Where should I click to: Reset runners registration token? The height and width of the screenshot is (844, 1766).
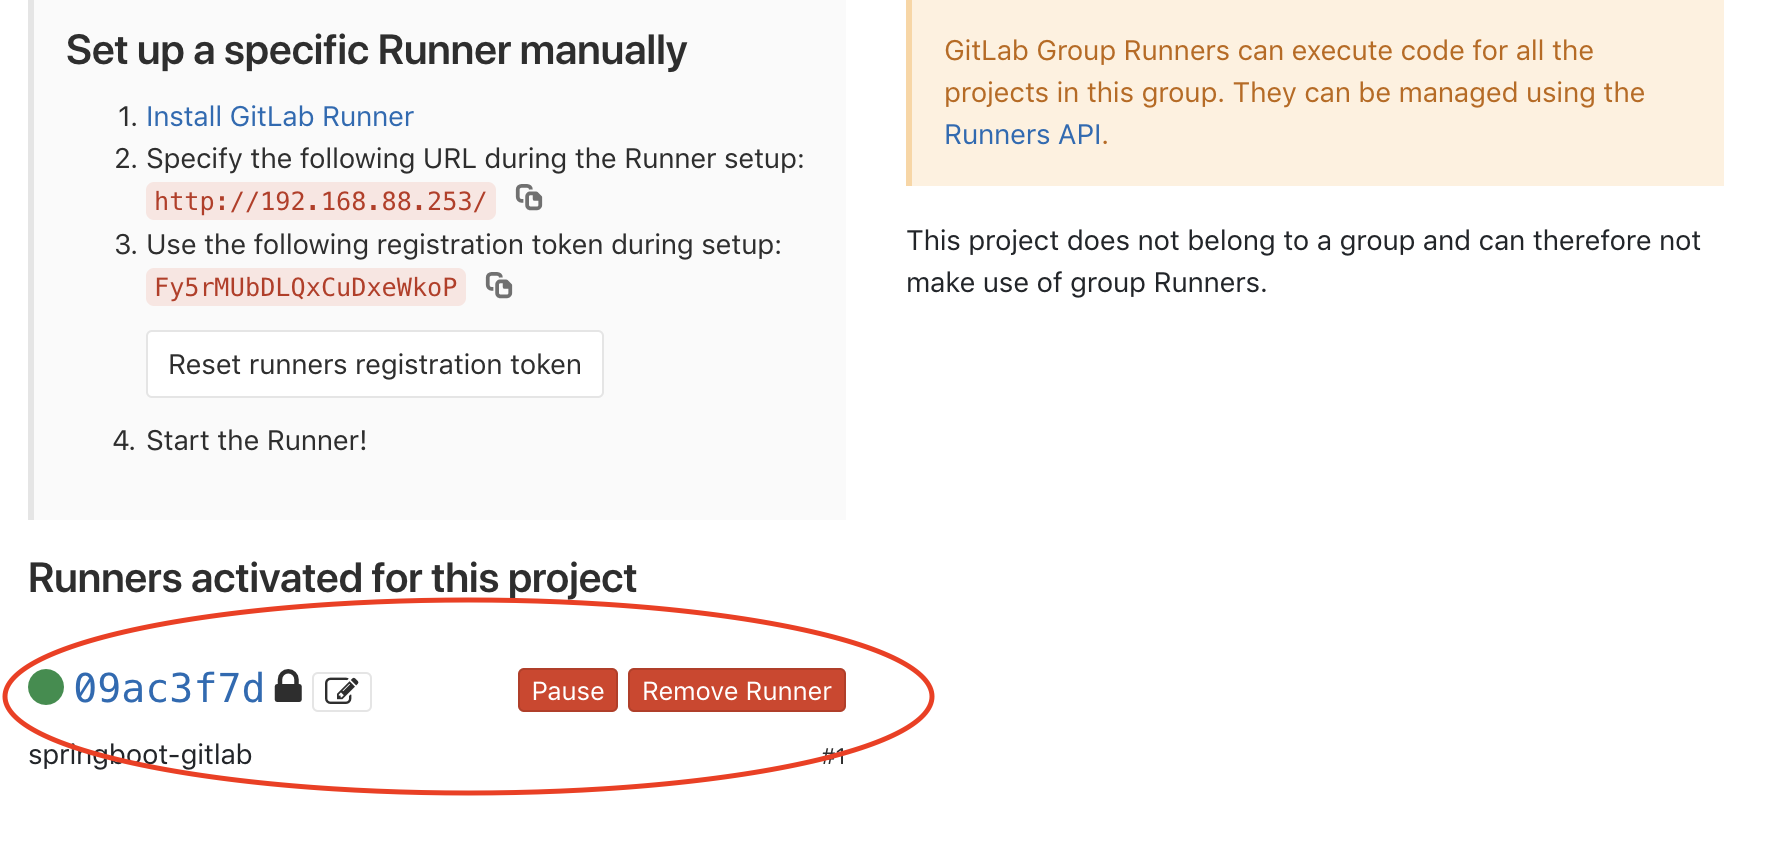pos(375,364)
